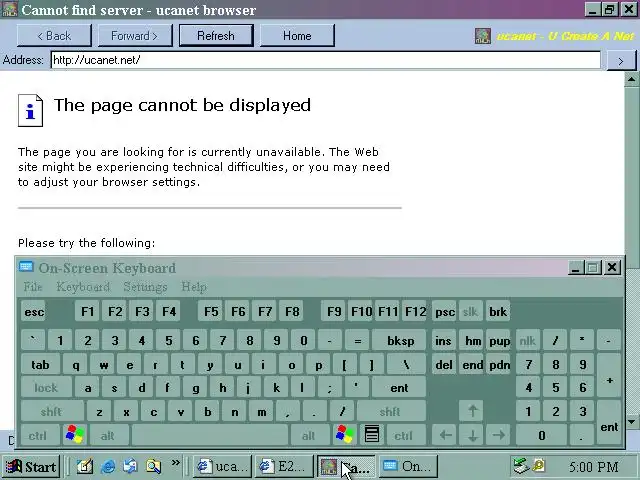Click the info page icon

[30, 111]
